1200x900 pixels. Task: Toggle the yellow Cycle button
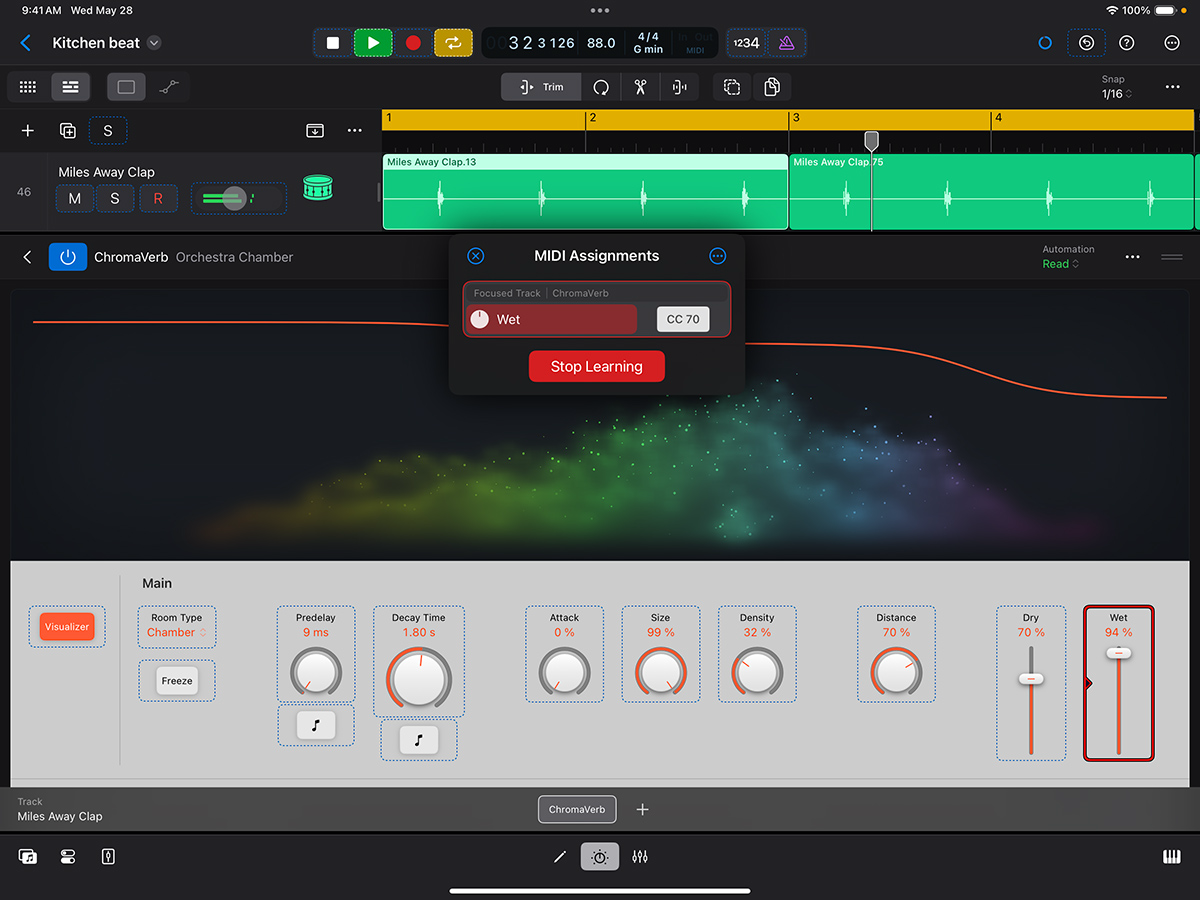(x=453, y=43)
